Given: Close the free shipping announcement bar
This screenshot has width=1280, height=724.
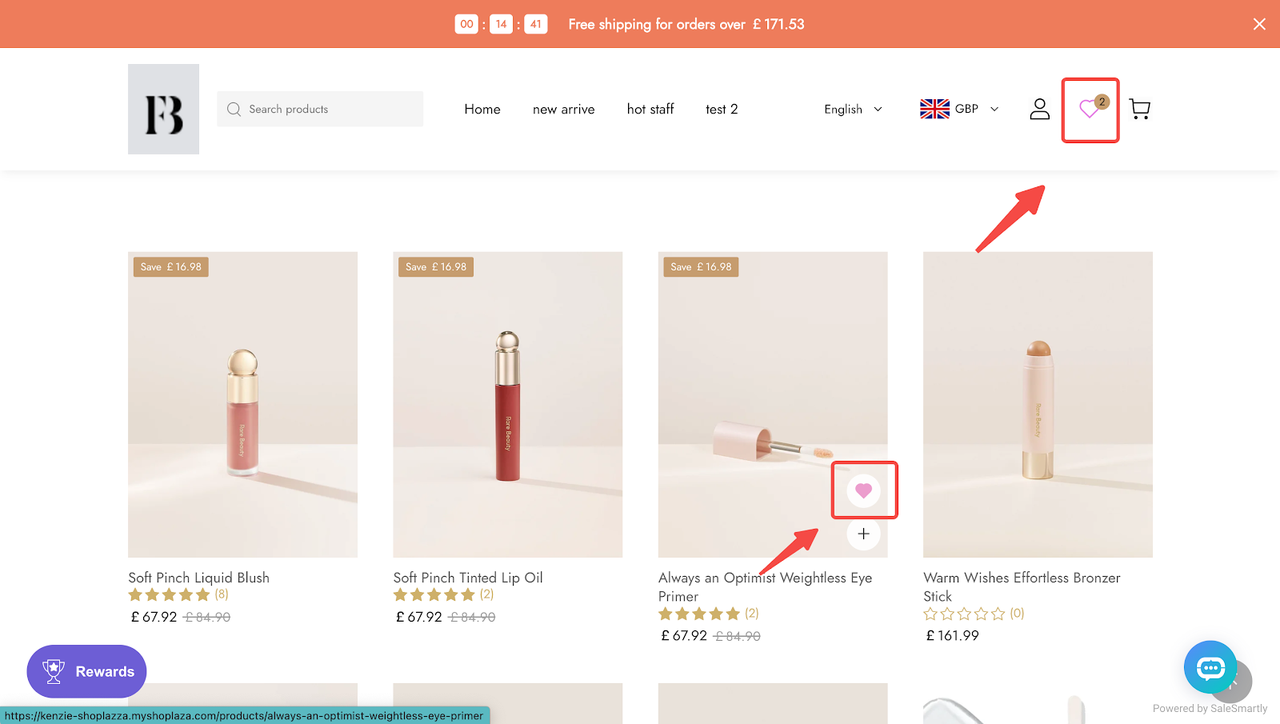Looking at the screenshot, I should (1259, 24).
